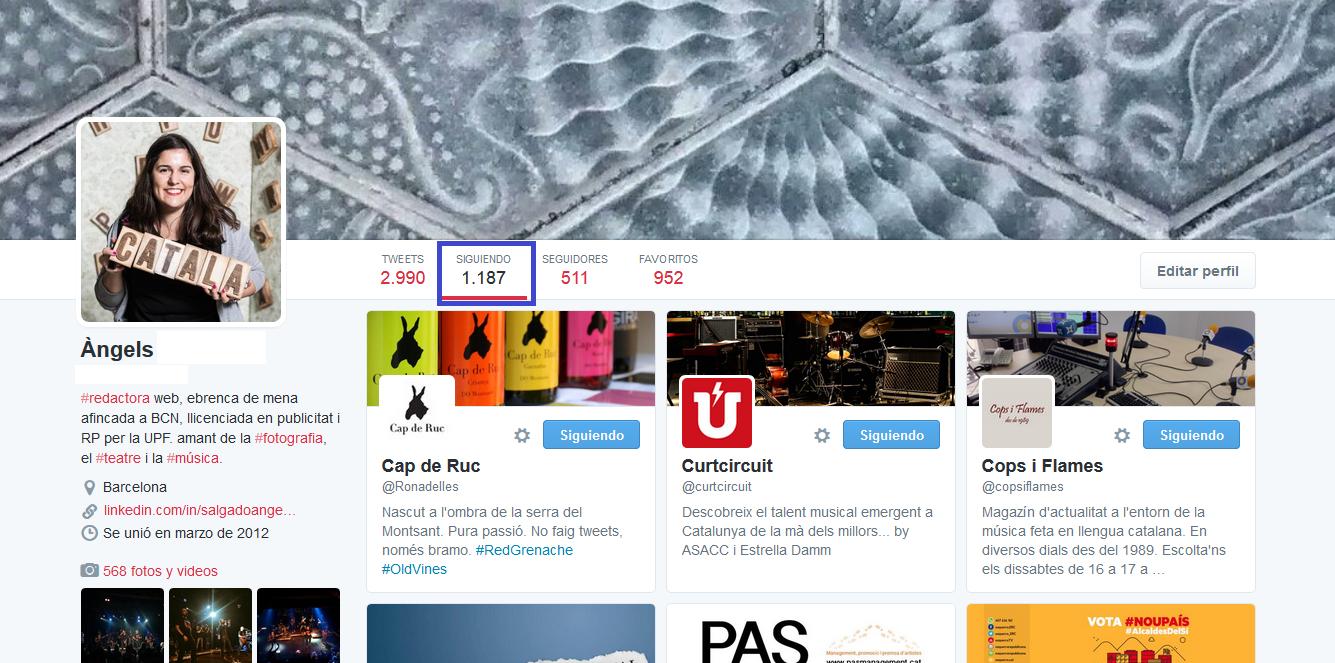Click the Àngels profile photo

click(181, 222)
